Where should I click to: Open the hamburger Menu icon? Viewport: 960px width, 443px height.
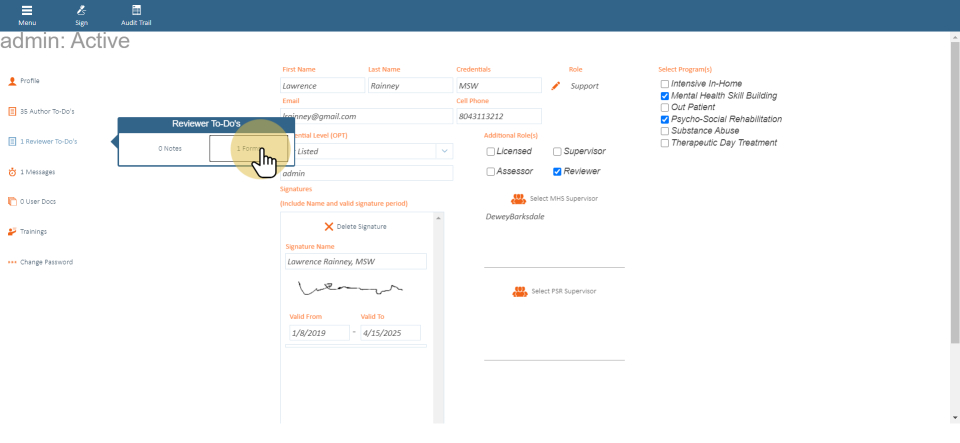27,10
